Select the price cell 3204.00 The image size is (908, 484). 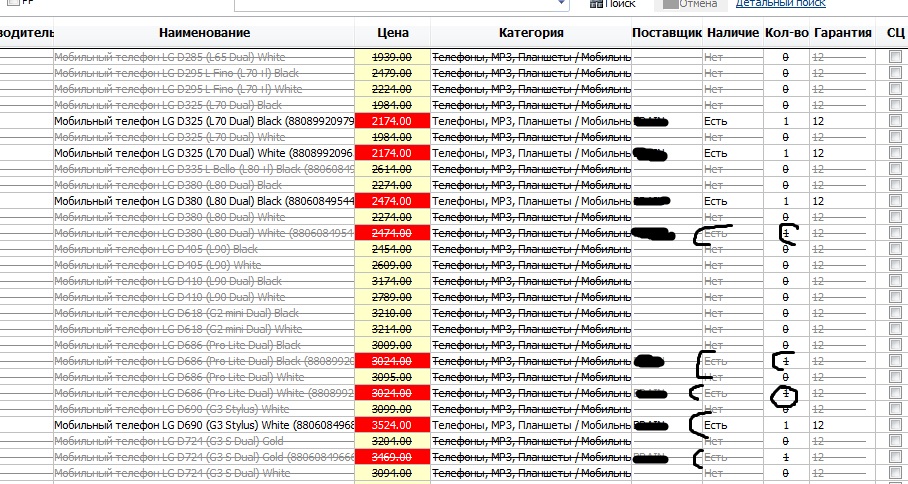tap(393, 441)
